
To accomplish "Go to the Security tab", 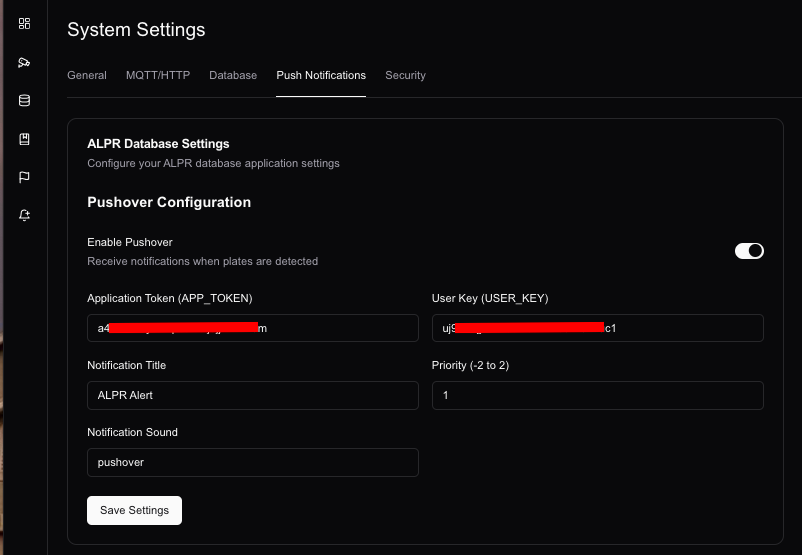I will pyautogui.click(x=405, y=75).
